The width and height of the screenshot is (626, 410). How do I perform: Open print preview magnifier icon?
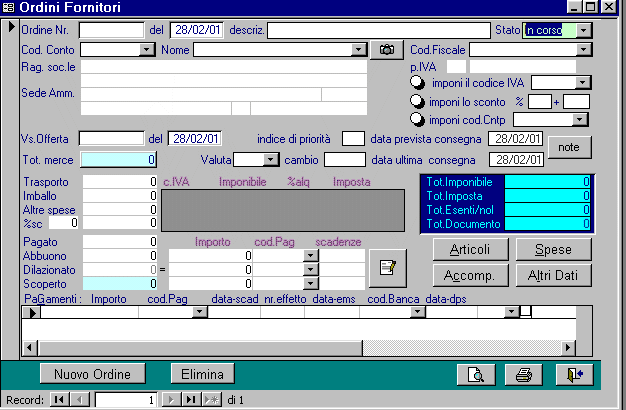tap(476, 375)
